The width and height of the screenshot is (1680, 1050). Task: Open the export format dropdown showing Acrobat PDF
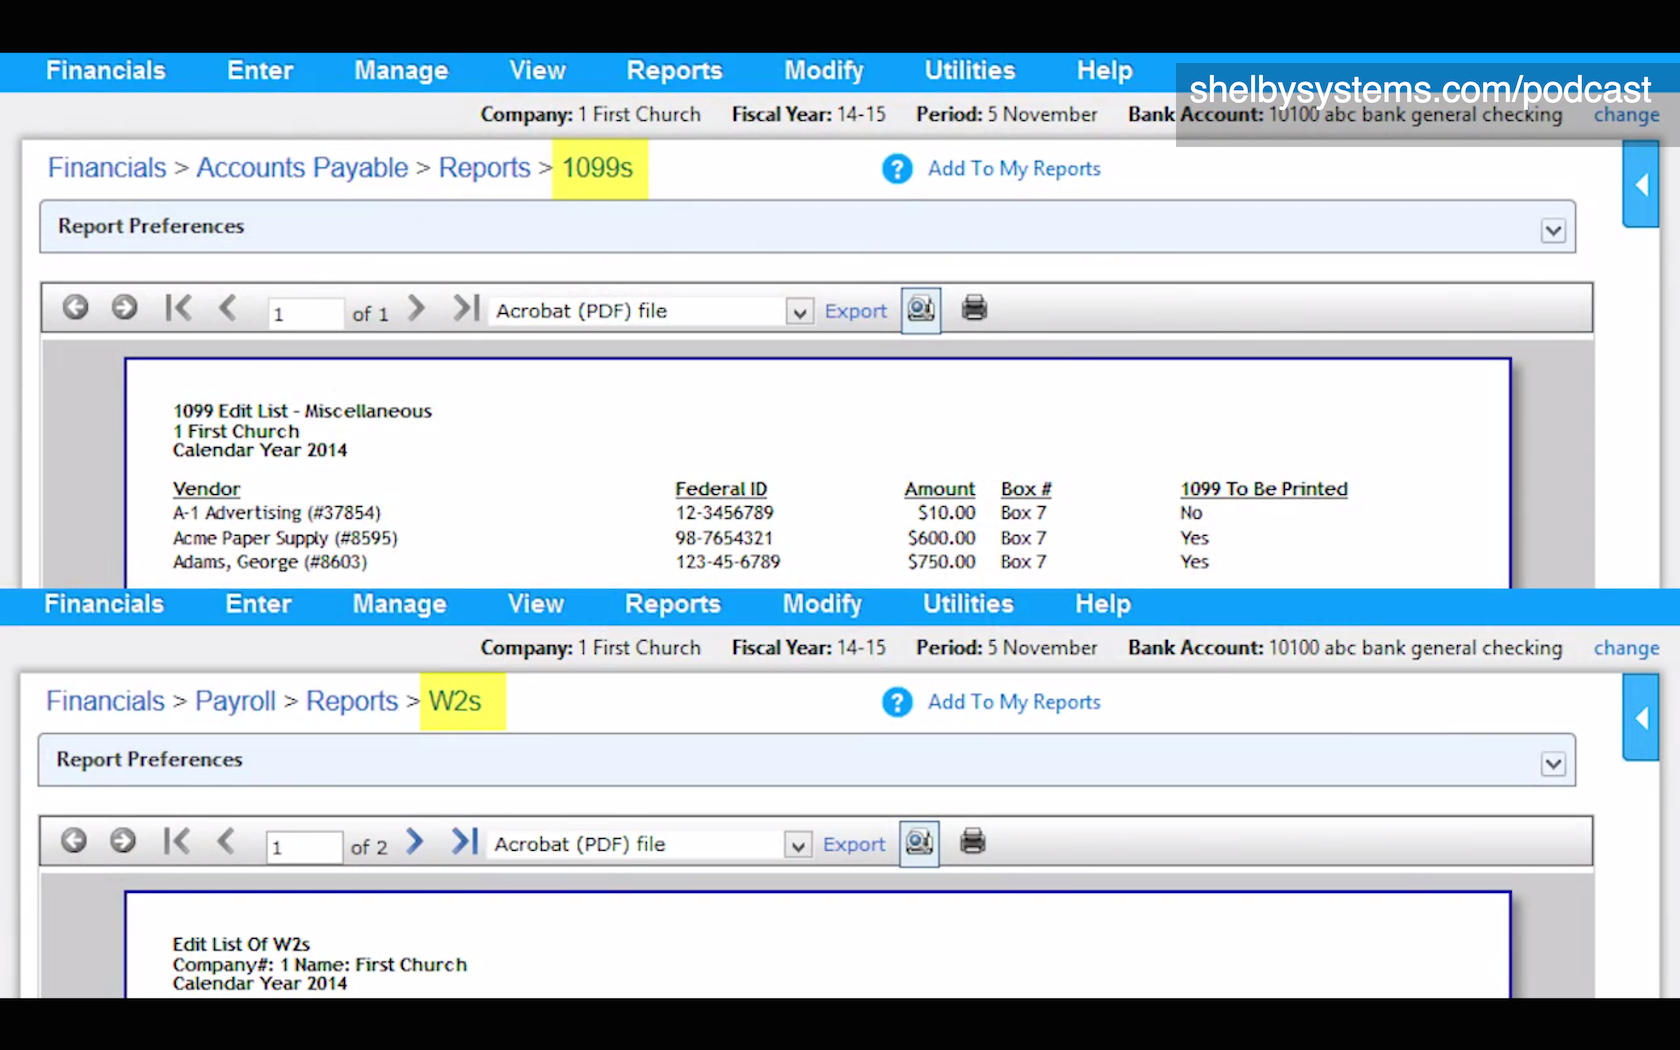tap(798, 311)
